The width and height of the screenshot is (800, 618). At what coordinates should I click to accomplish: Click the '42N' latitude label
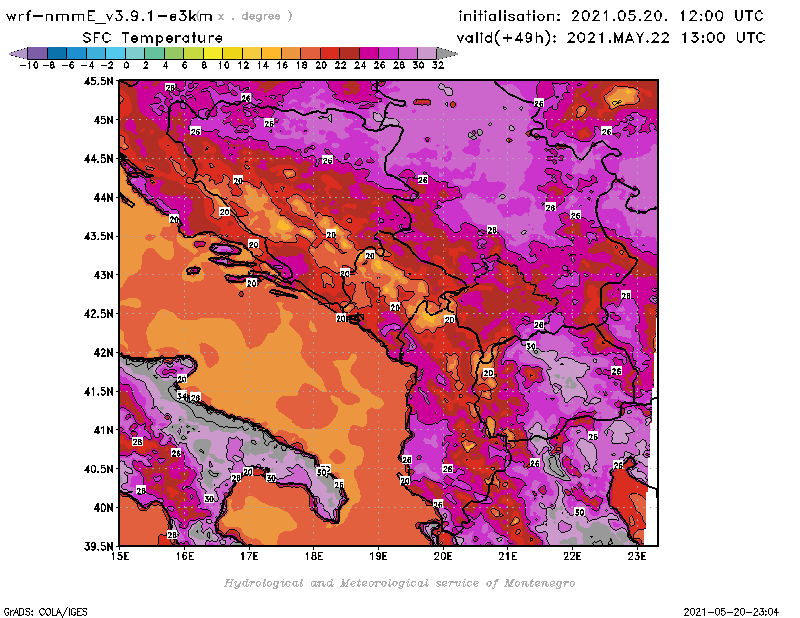click(103, 353)
